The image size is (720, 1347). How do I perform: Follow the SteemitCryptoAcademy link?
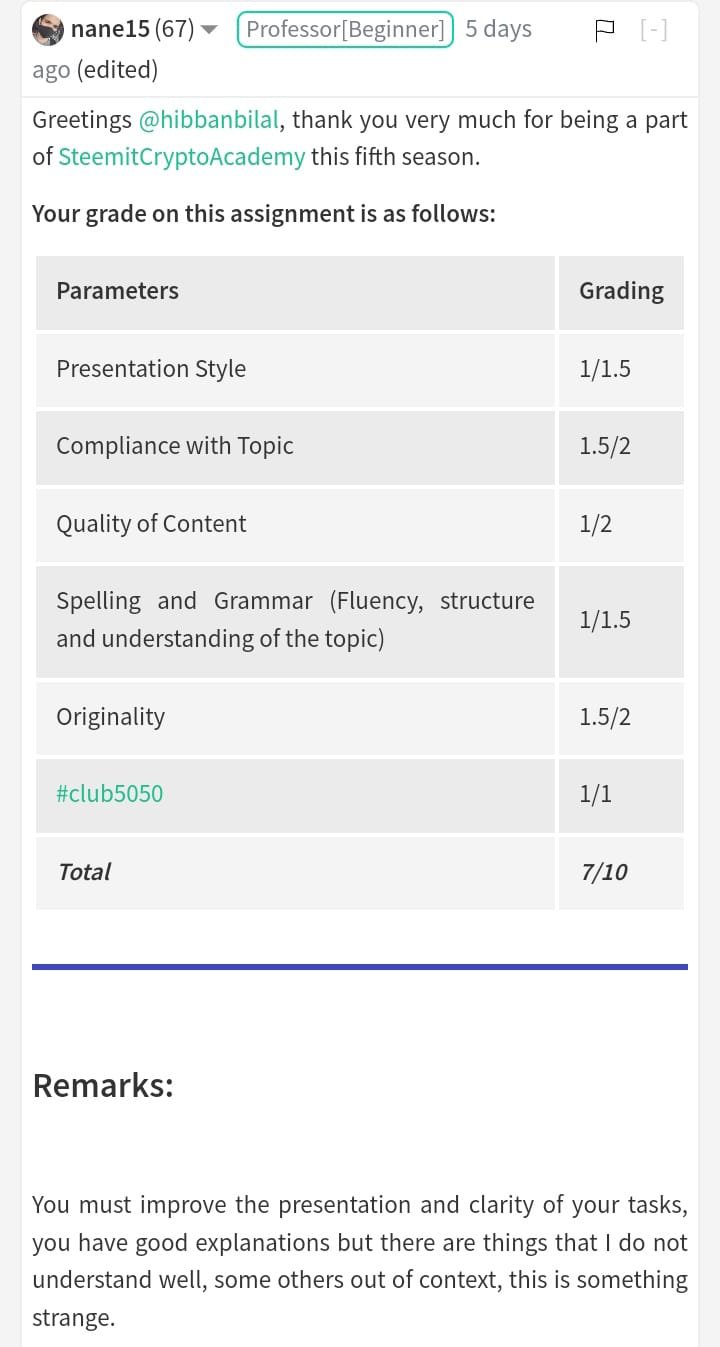(x=182, y=158)
